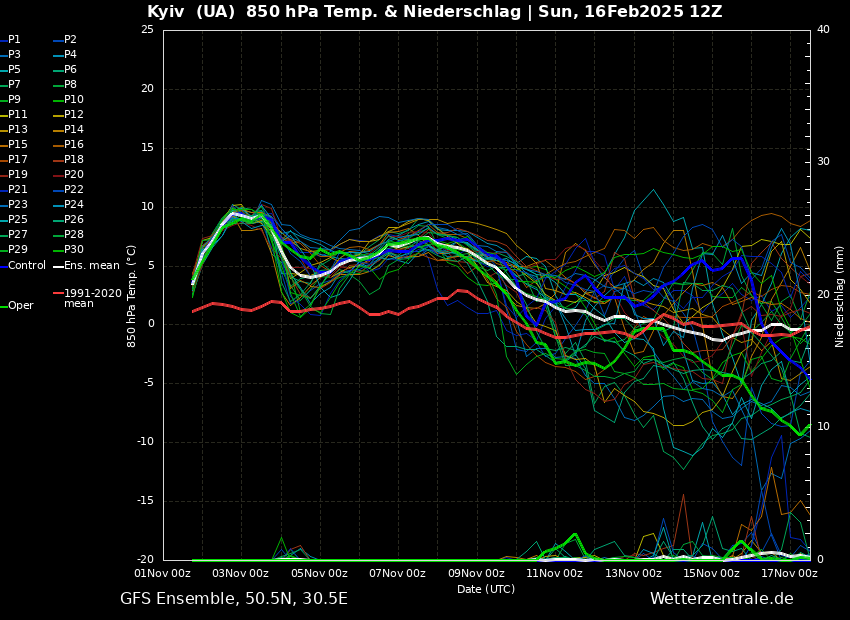Click the P16 legend entry
The image size is (850, 620).
(74, 145)
